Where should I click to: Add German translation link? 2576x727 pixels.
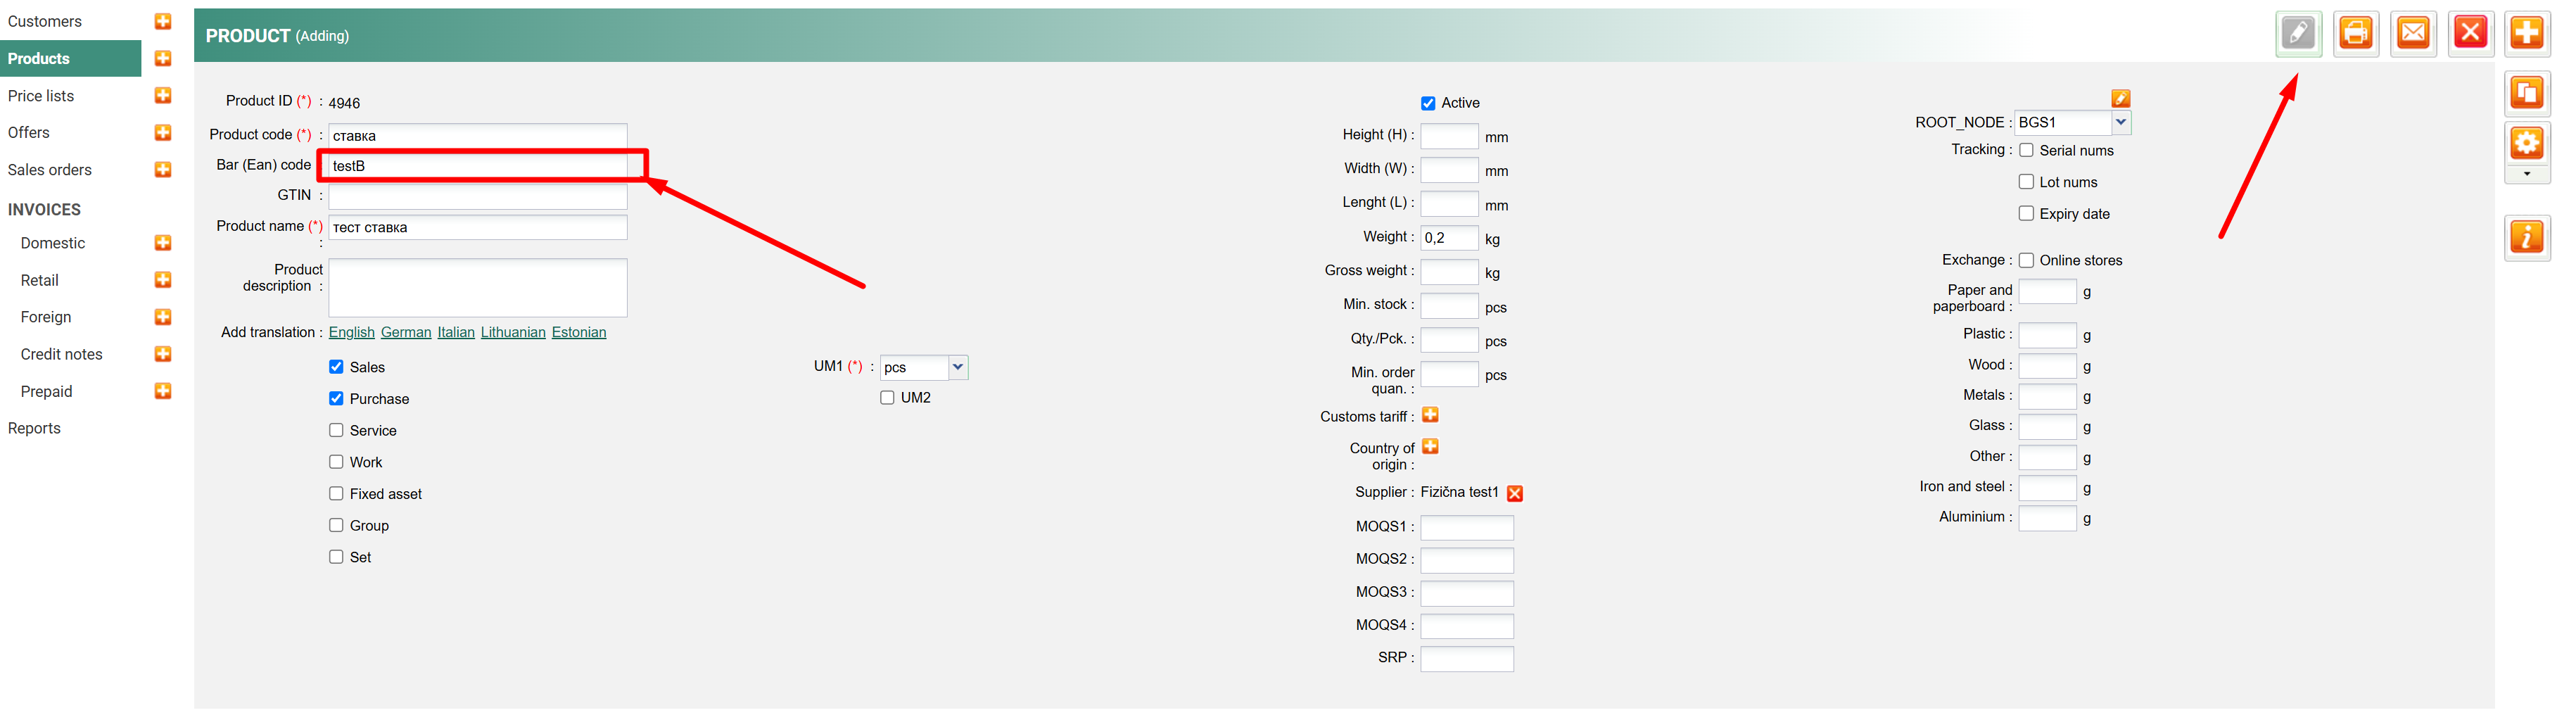coord(406,332)
